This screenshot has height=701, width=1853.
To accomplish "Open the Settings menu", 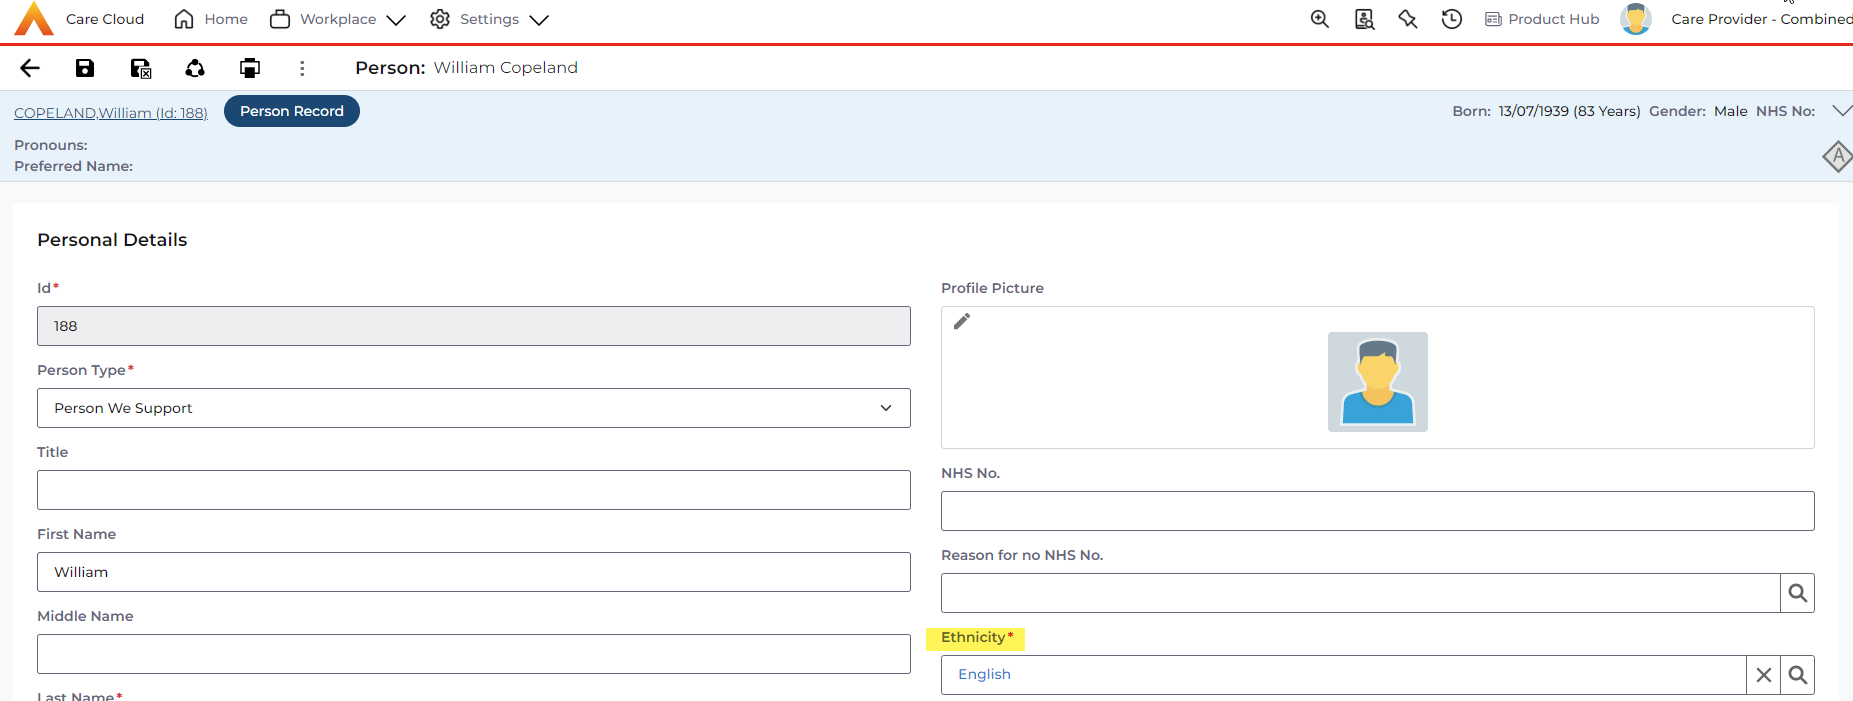I will (x=489, y=19).
